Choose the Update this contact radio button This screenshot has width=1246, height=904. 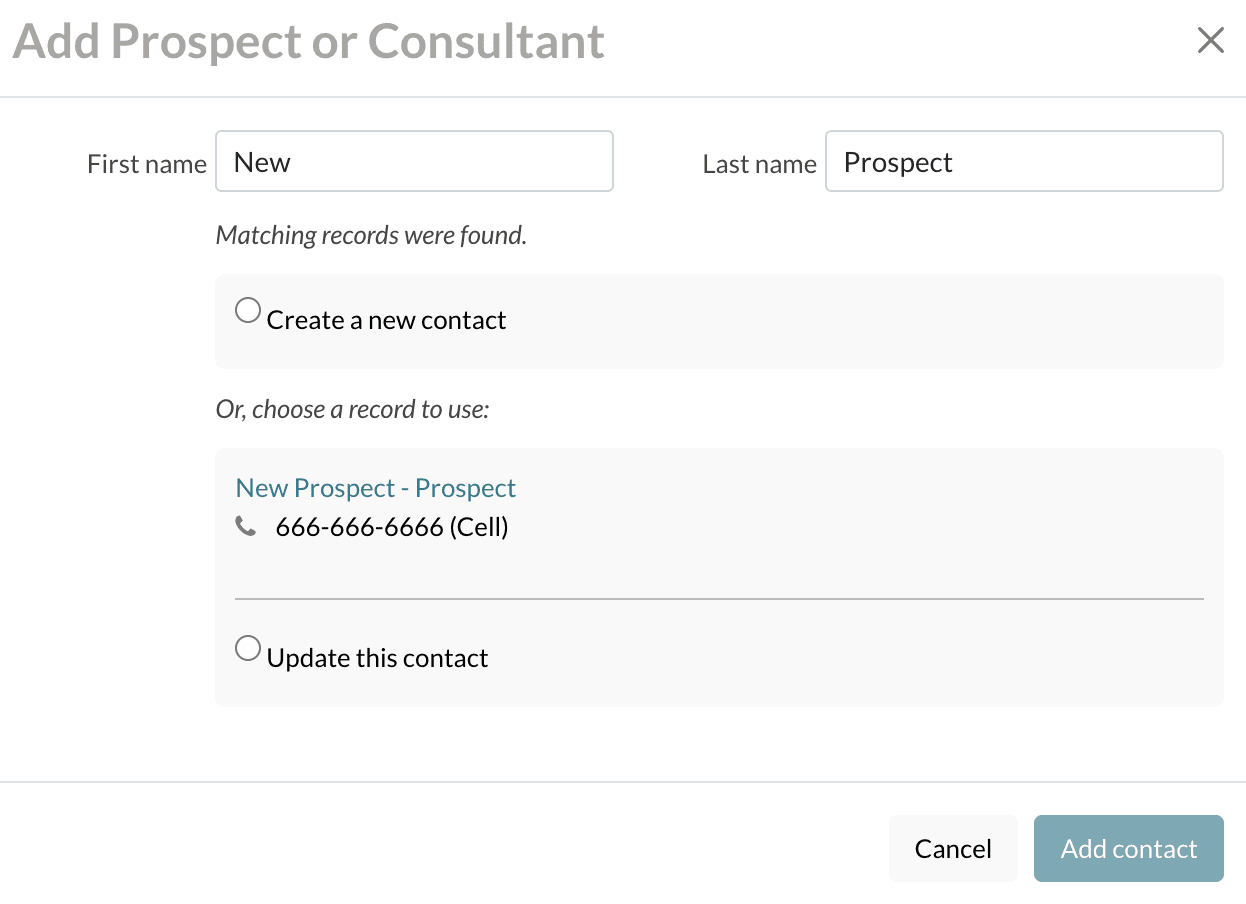click(247, 649)
